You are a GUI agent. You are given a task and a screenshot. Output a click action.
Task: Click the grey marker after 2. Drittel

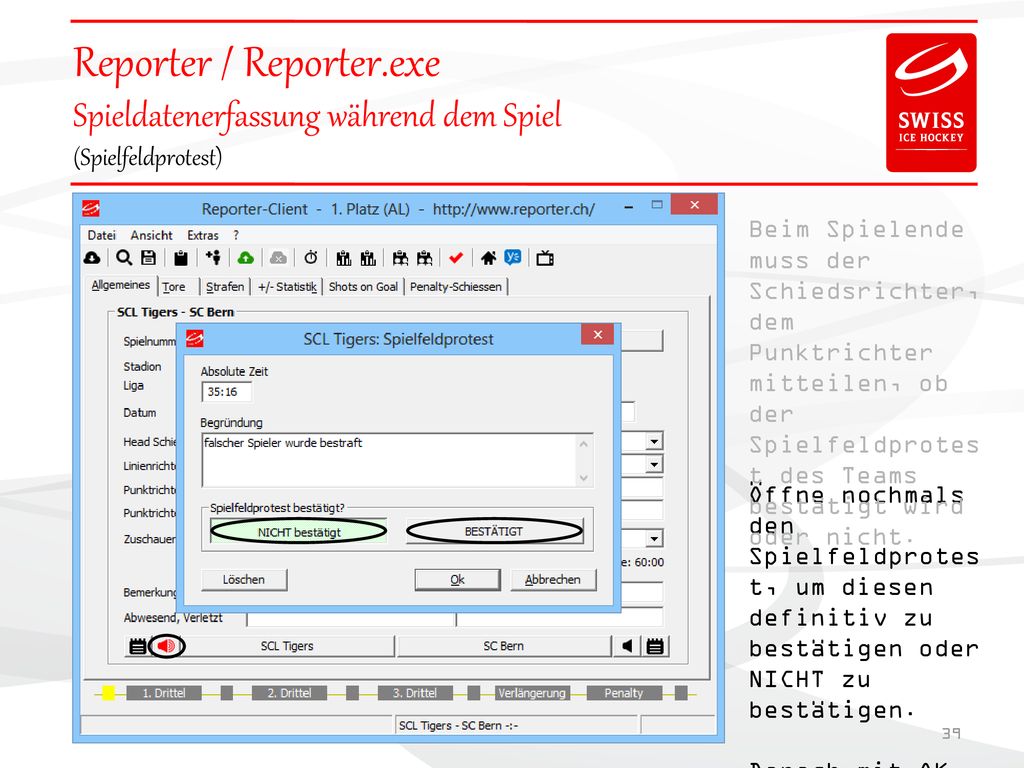pyautogui.click(x=352, y=693)
